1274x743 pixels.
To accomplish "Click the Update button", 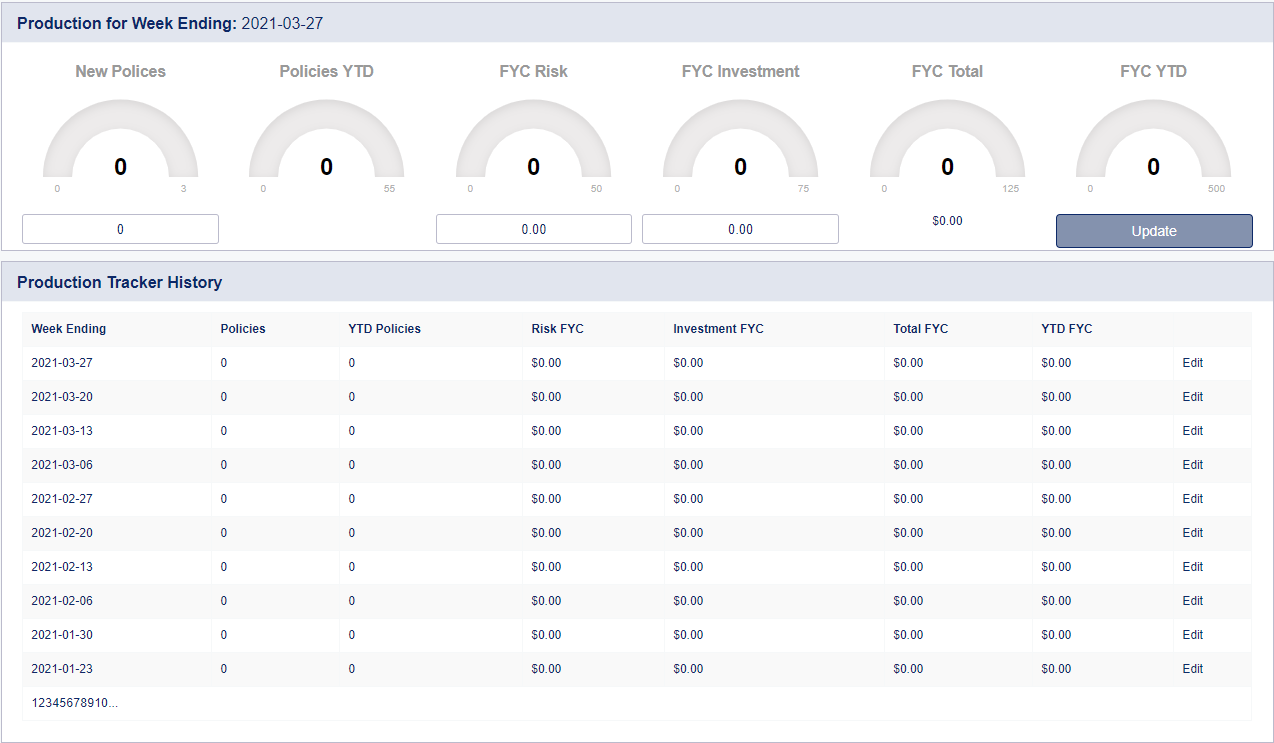I will [1153, 231].
